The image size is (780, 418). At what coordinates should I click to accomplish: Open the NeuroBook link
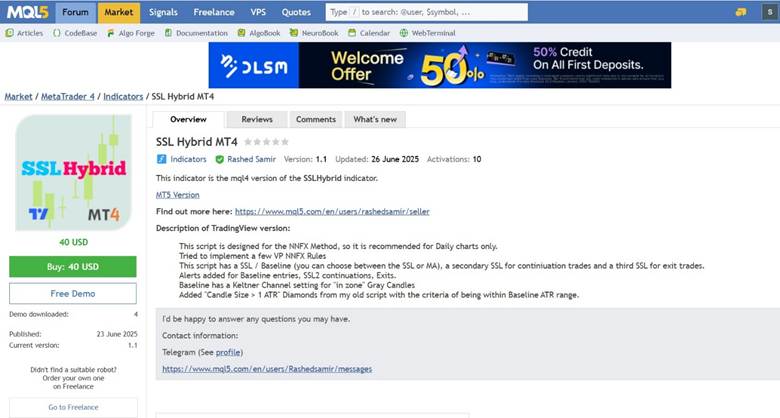pos(320,33)
